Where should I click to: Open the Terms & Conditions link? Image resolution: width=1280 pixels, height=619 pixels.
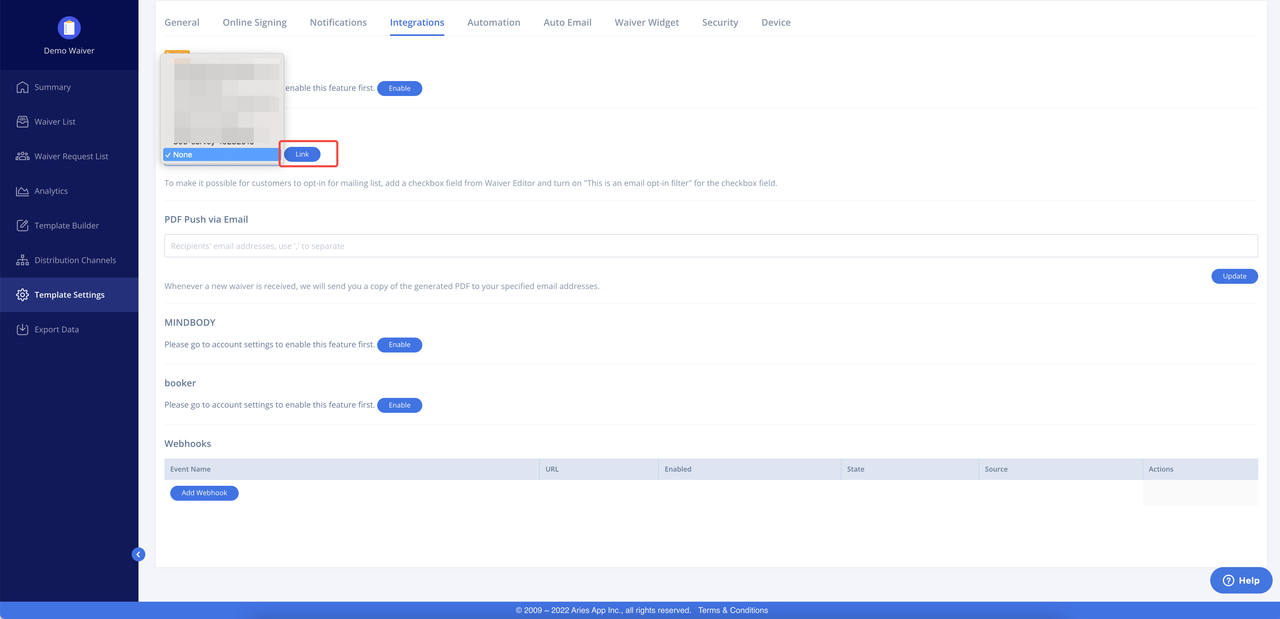pyautogui.click(x=733, y=610)
